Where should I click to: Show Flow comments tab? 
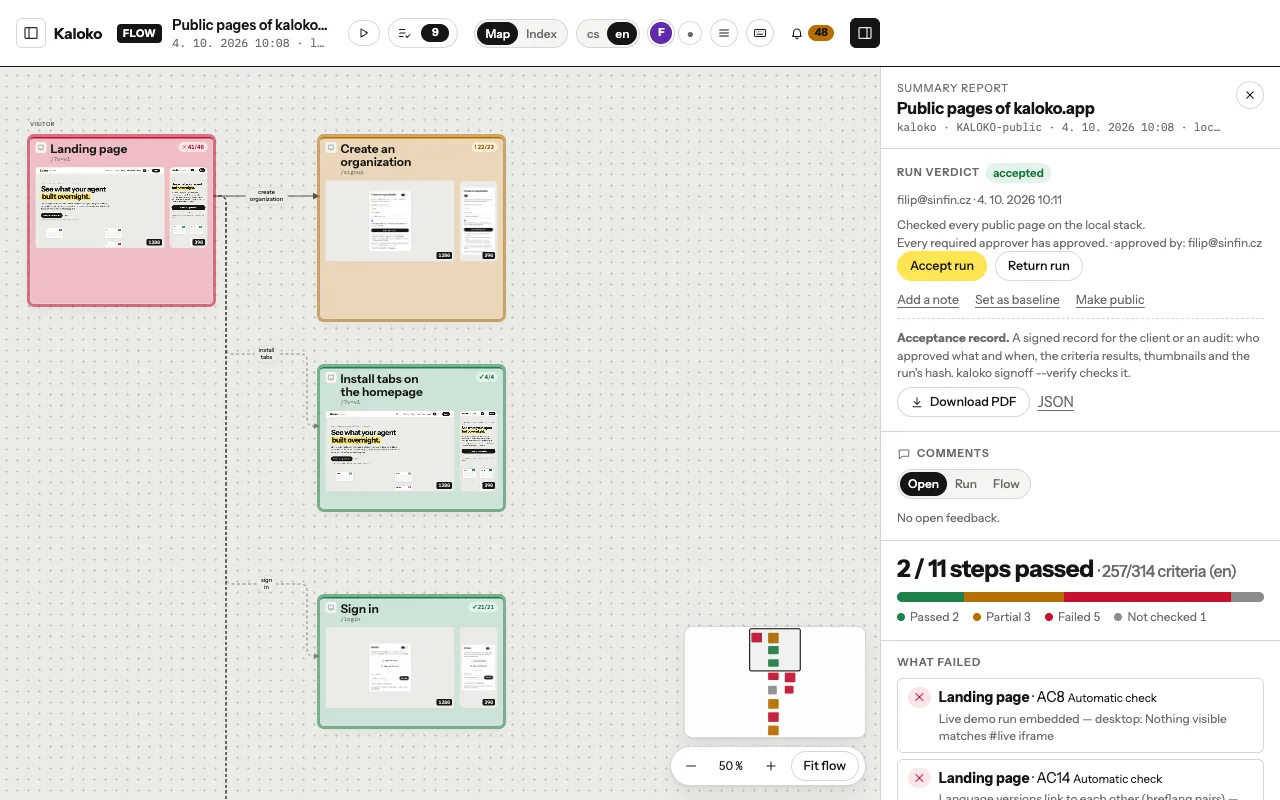point(1006,484)
